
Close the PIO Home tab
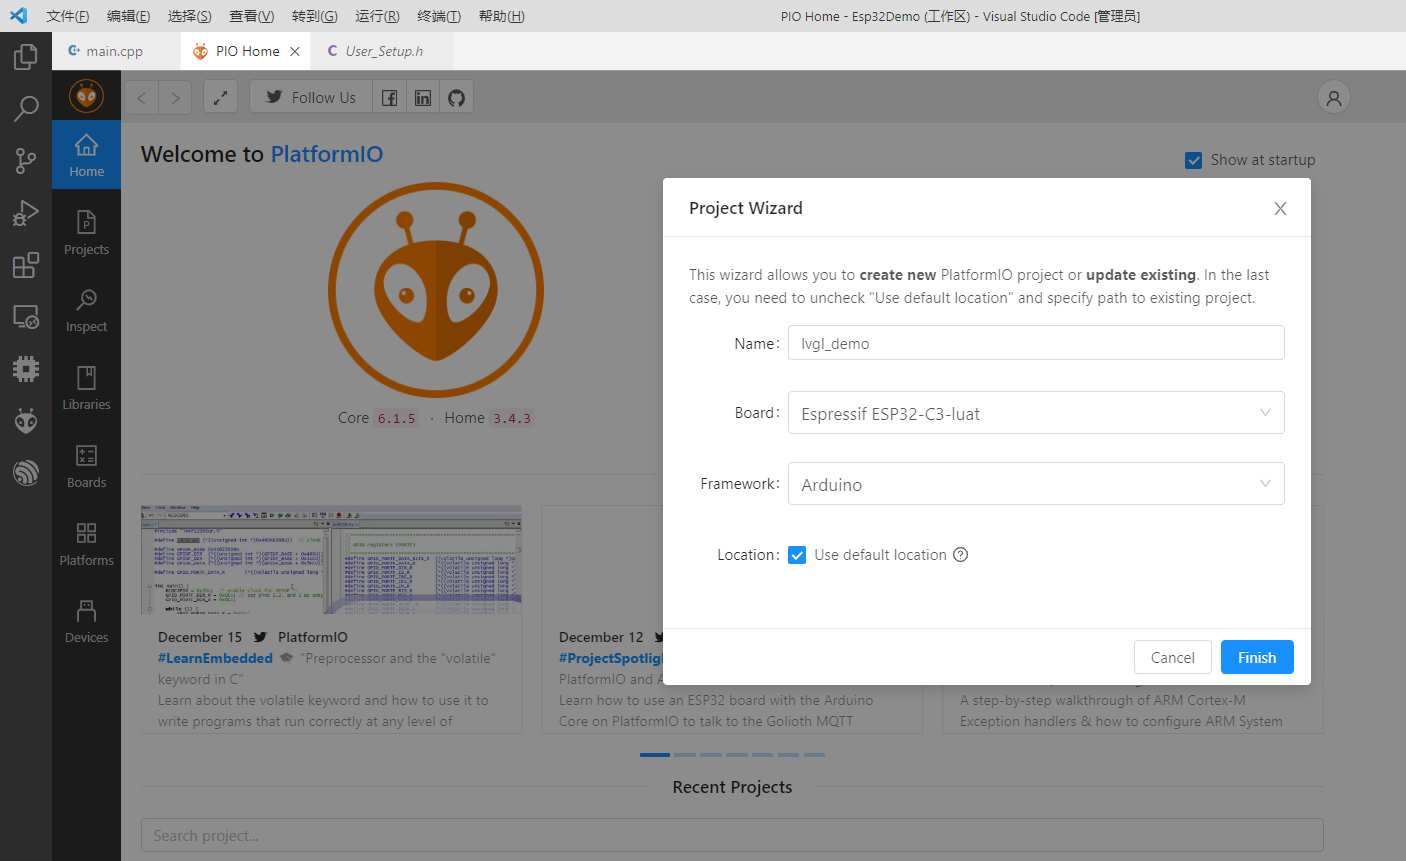tap(295, 51)
